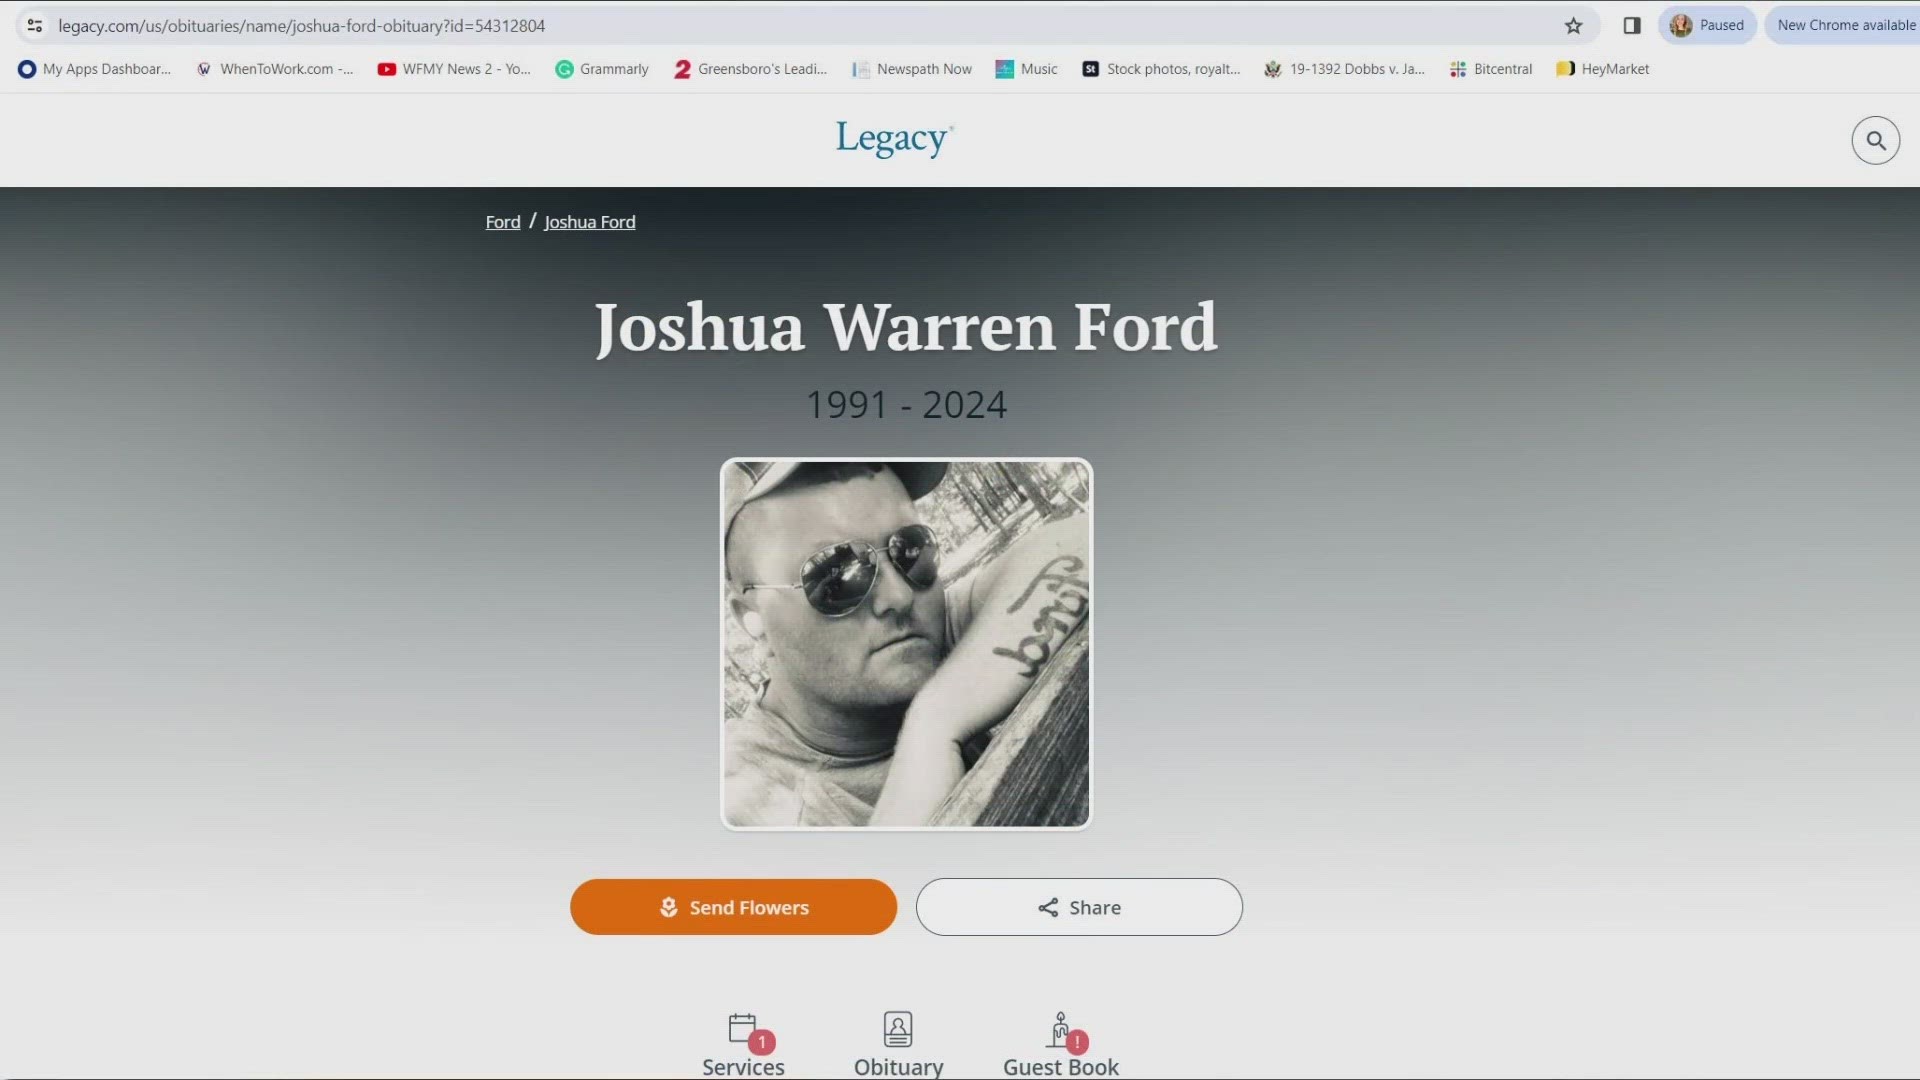Click the Share button

pyautogui.click(x=1079, y=907)
